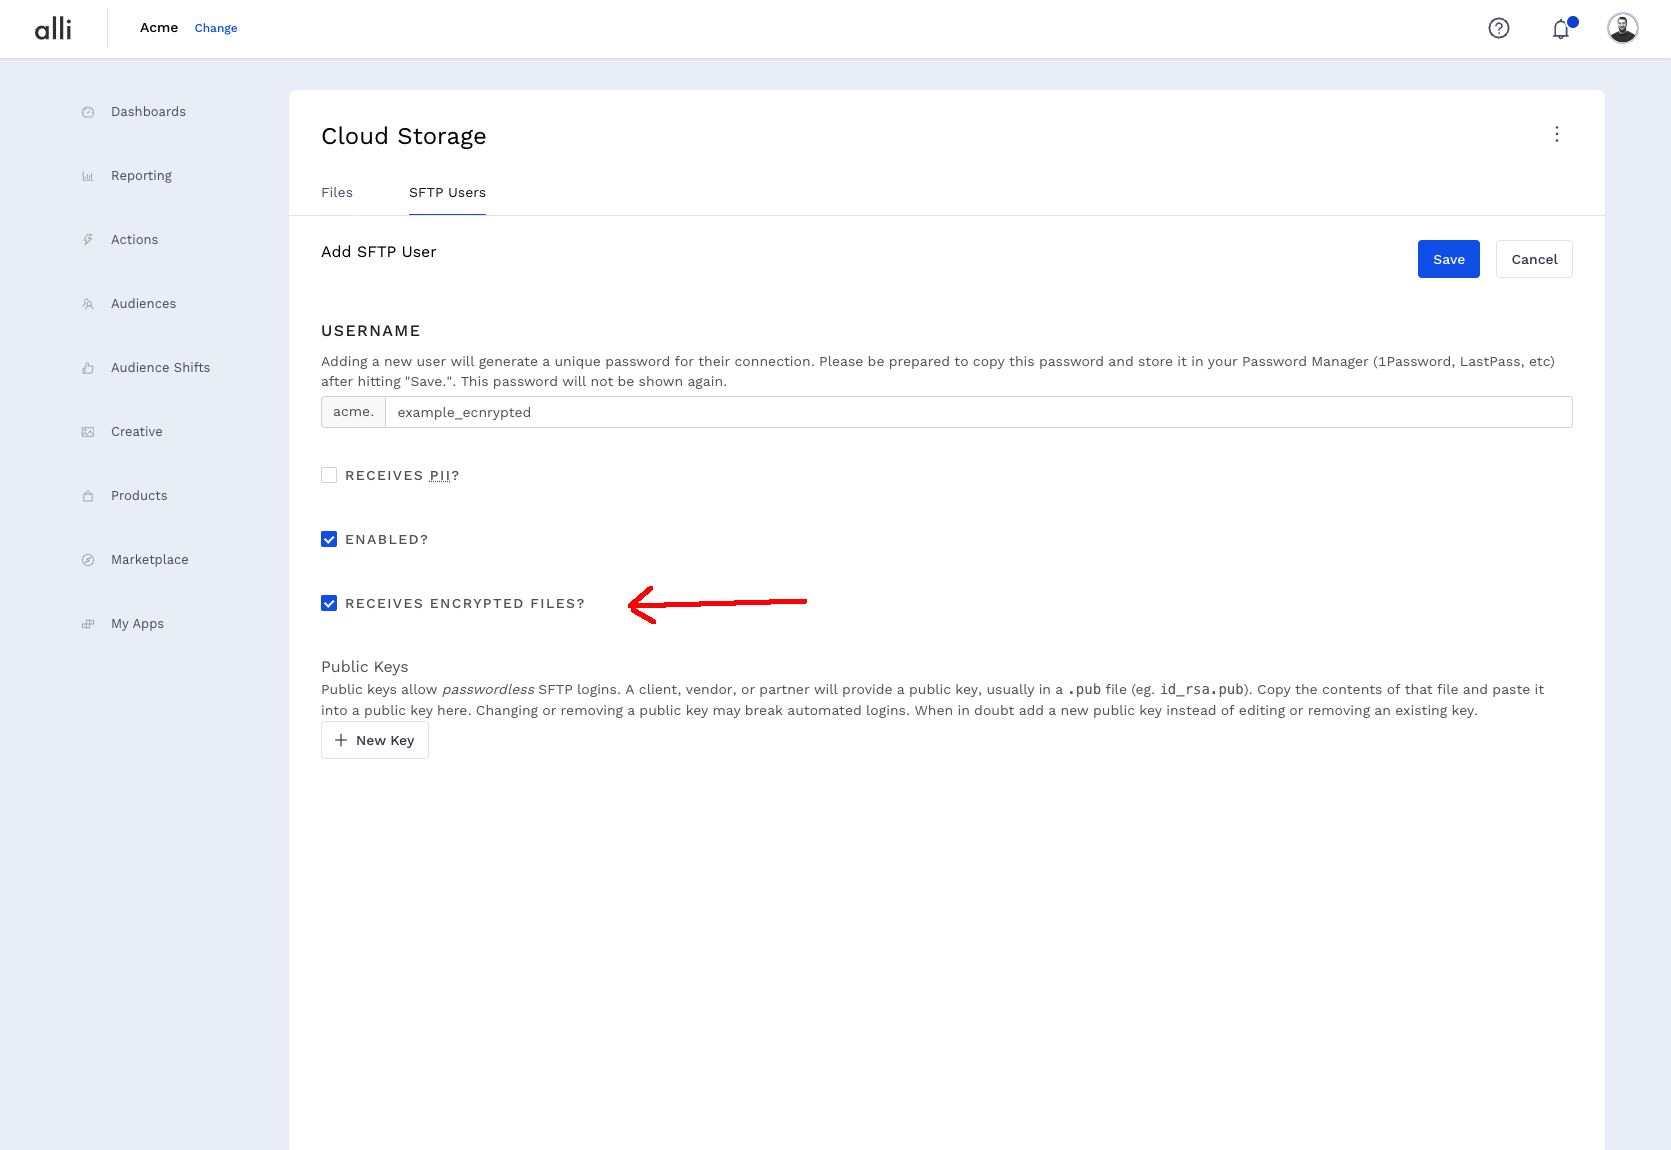Click Change to switch client
Viewport: 1671px width, 1150px height.
216,28
